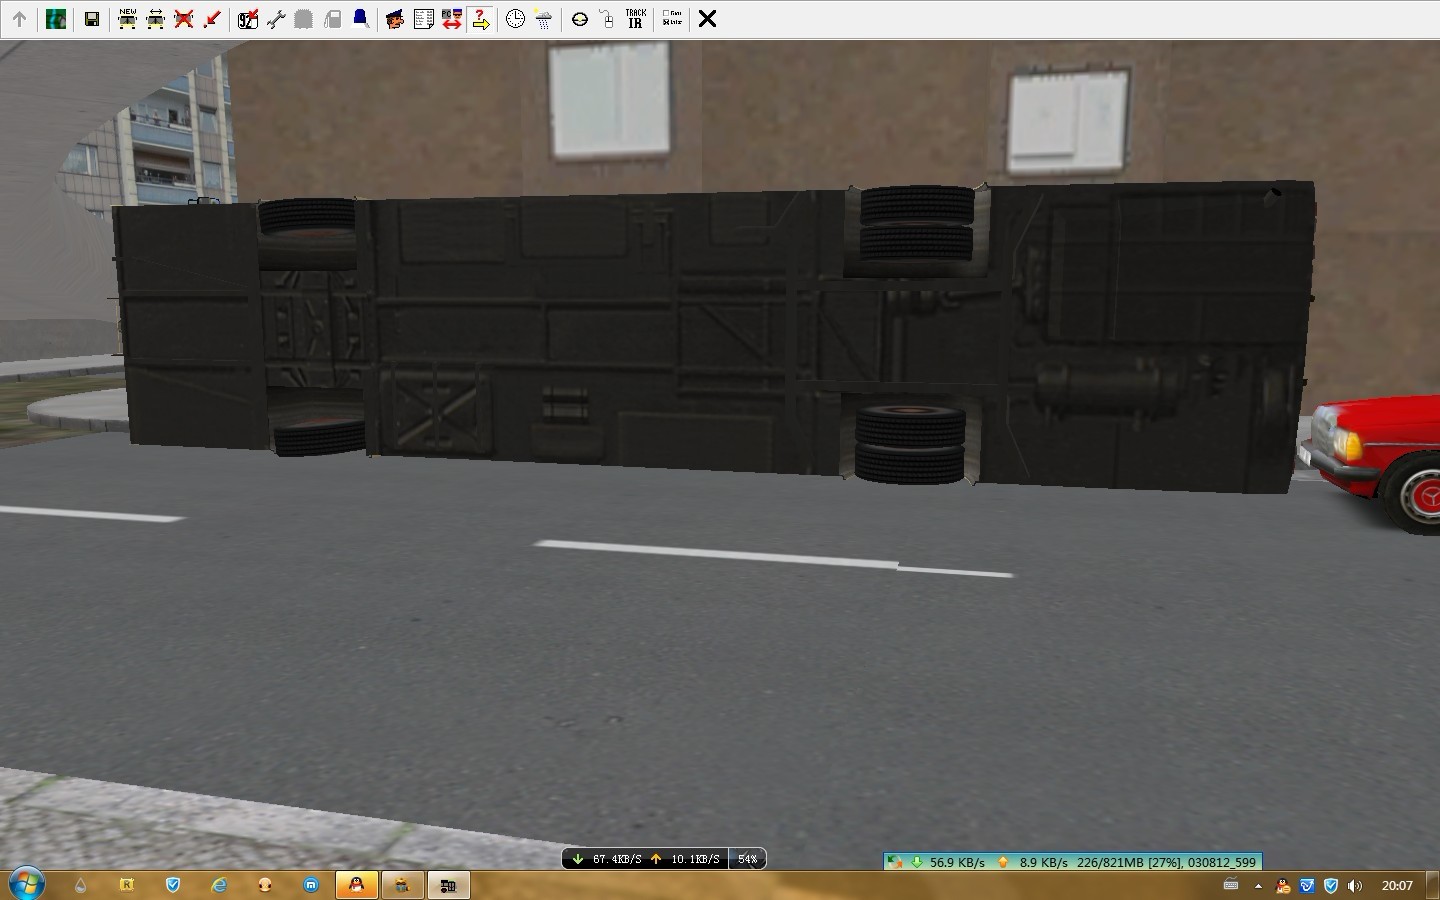This screenshot has height=900, width=1440.
Task: Delete bus with the red-crossed bus icon
Action: click(183, 19)
